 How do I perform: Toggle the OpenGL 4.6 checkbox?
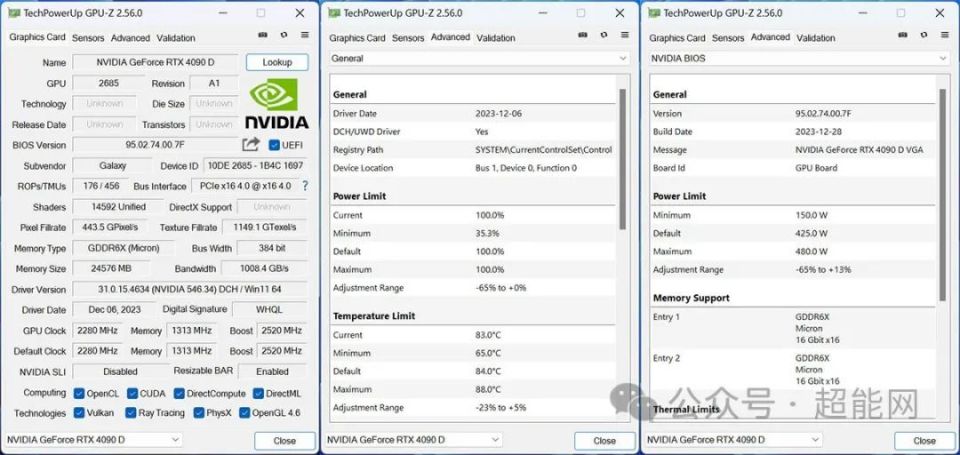click(x=245, y=413)
